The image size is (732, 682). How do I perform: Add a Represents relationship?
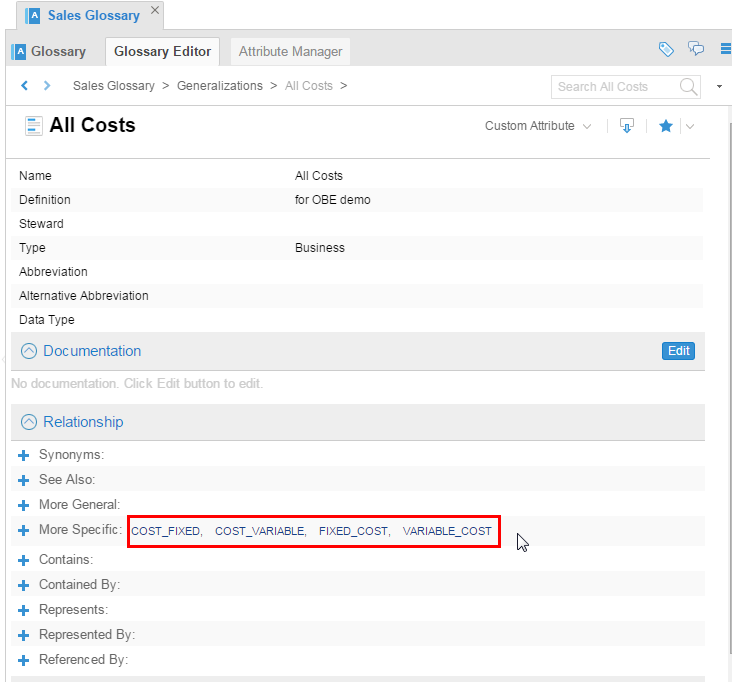23,611
